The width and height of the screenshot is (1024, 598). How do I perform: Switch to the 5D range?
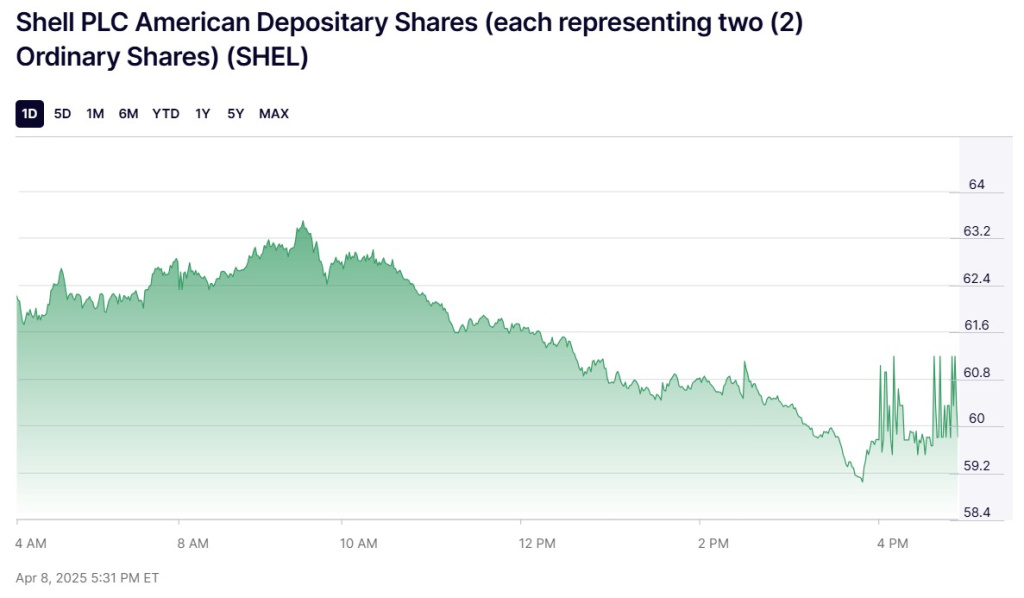62,114
